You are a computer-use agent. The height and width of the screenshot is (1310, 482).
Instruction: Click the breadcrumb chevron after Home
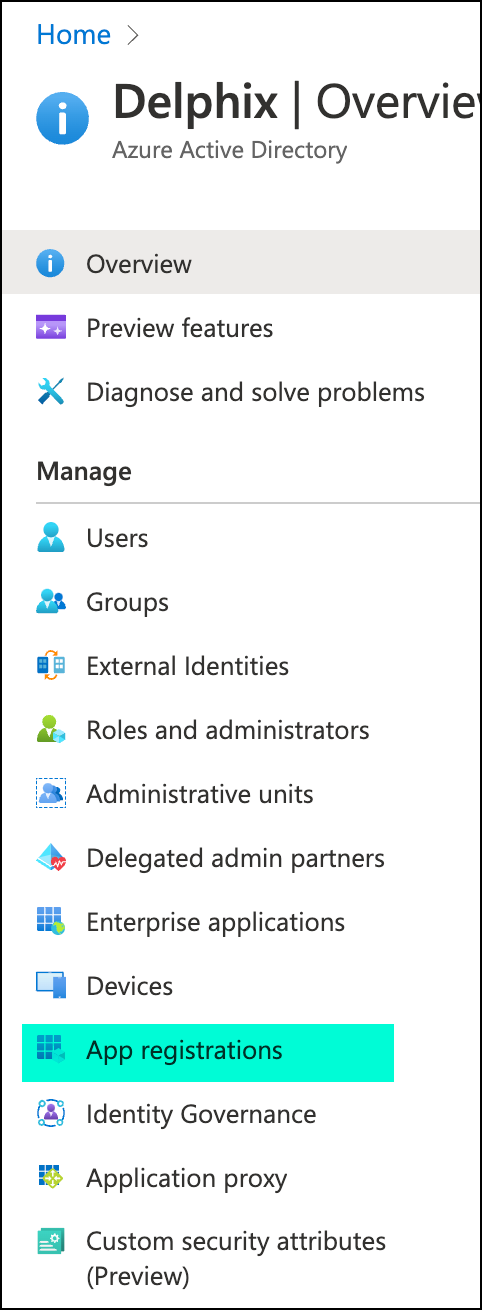[x=133, y=35]
